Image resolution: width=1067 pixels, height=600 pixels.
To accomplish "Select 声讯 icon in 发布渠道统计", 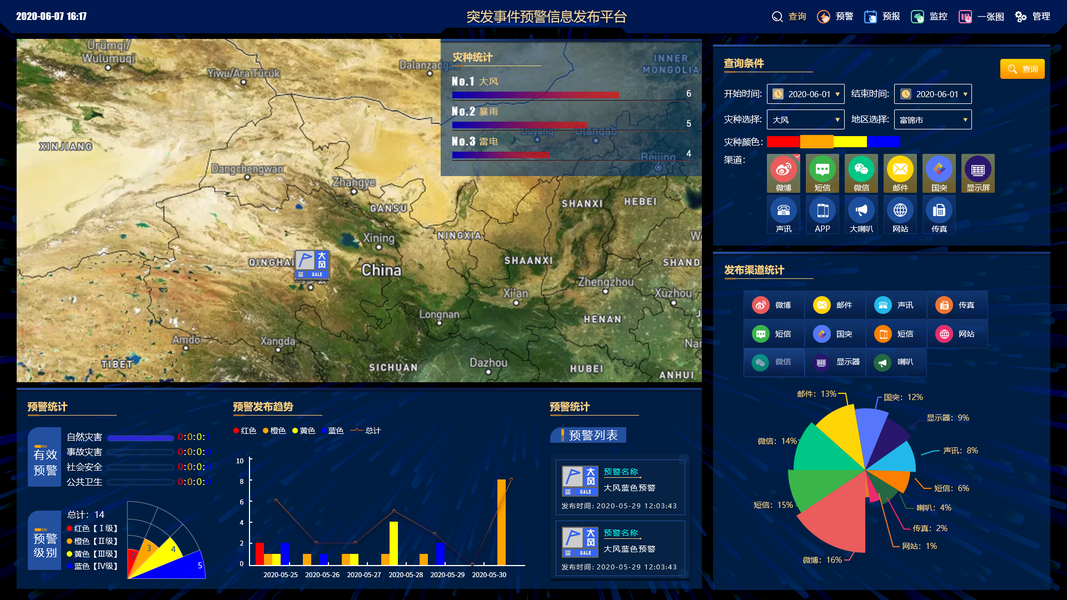I will point(883,305).
